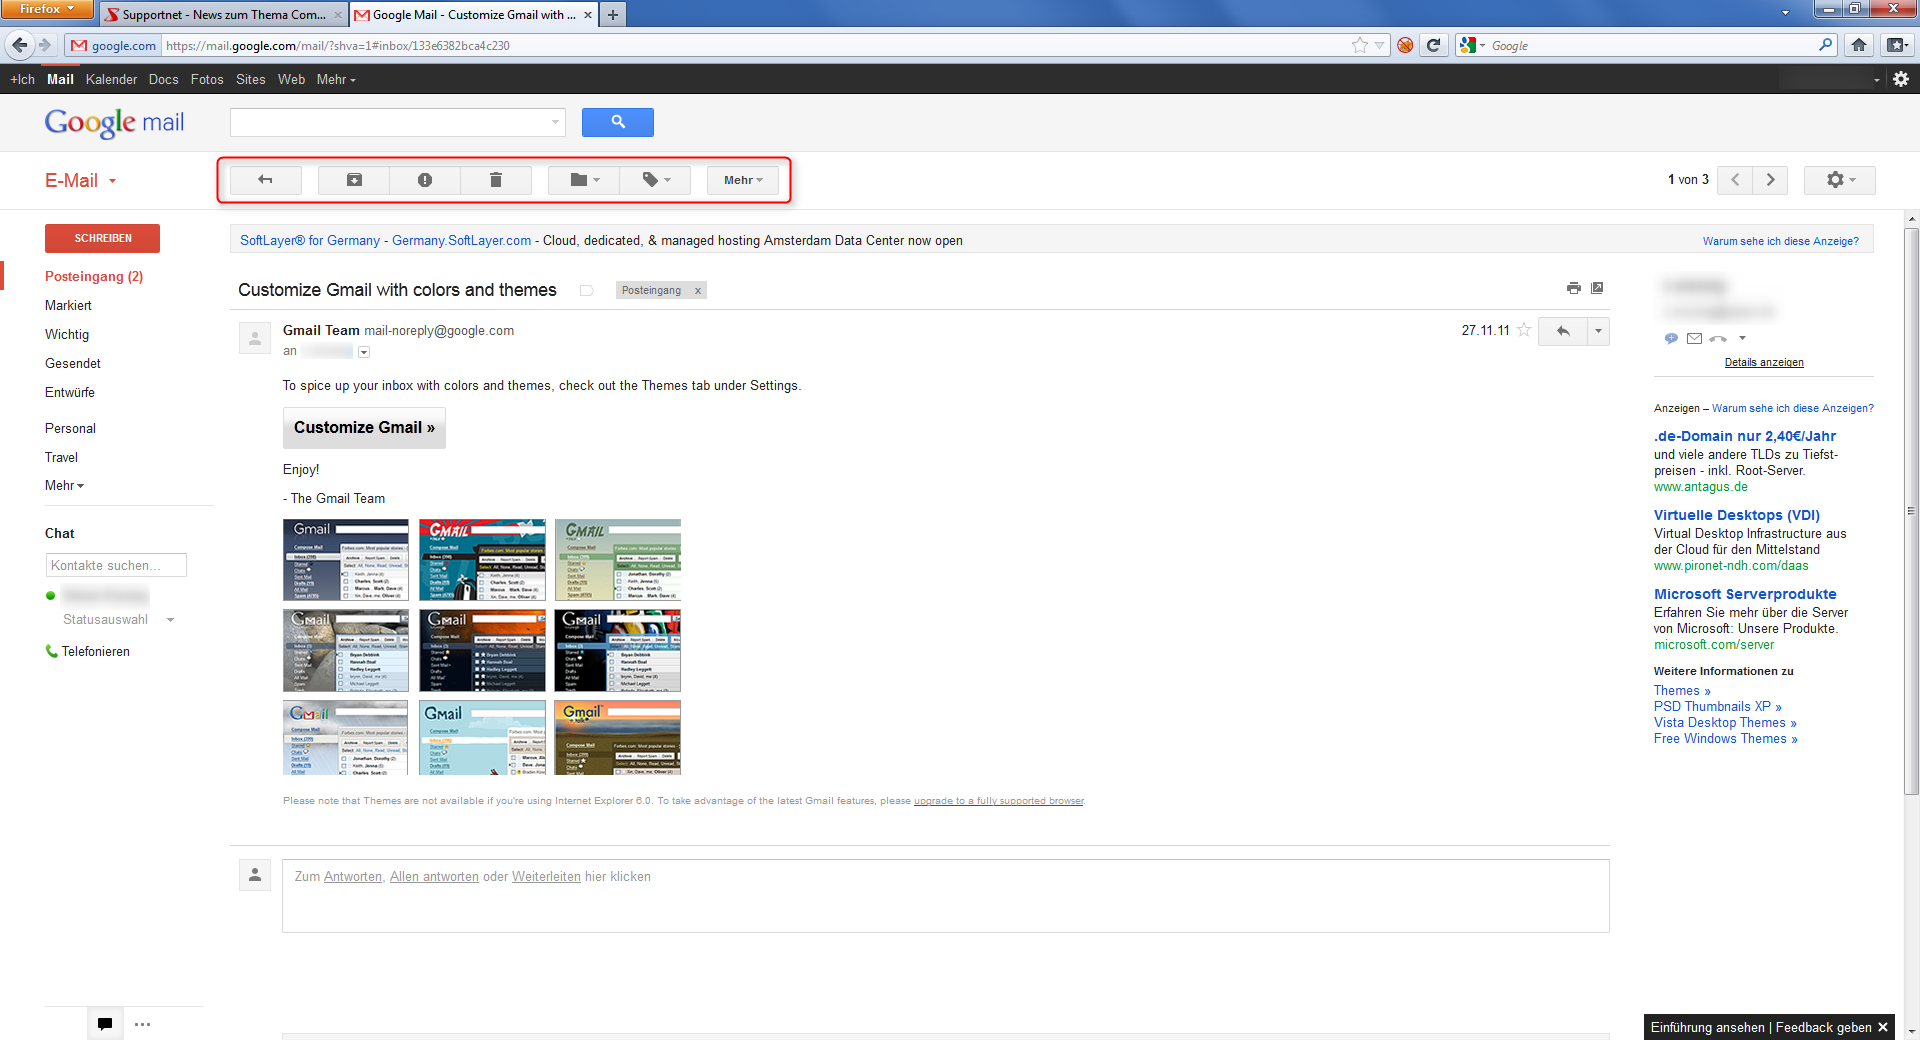1920x1040 pixels.
Task: Open the Travel label
Action: [61, 457]
